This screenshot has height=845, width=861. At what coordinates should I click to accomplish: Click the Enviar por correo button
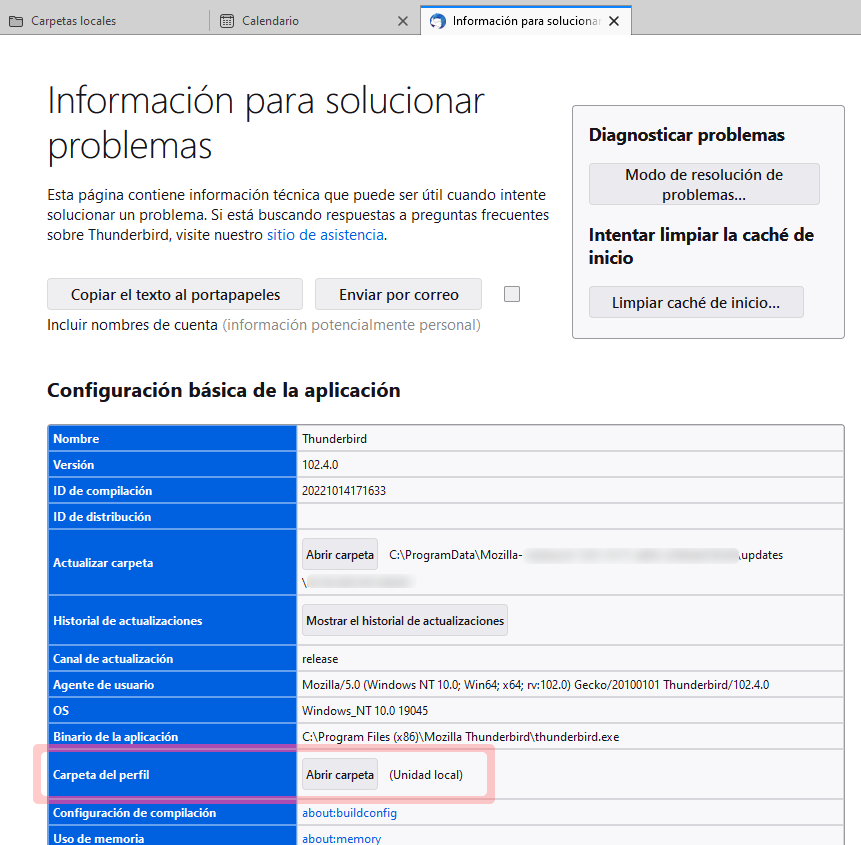[398, 294]
